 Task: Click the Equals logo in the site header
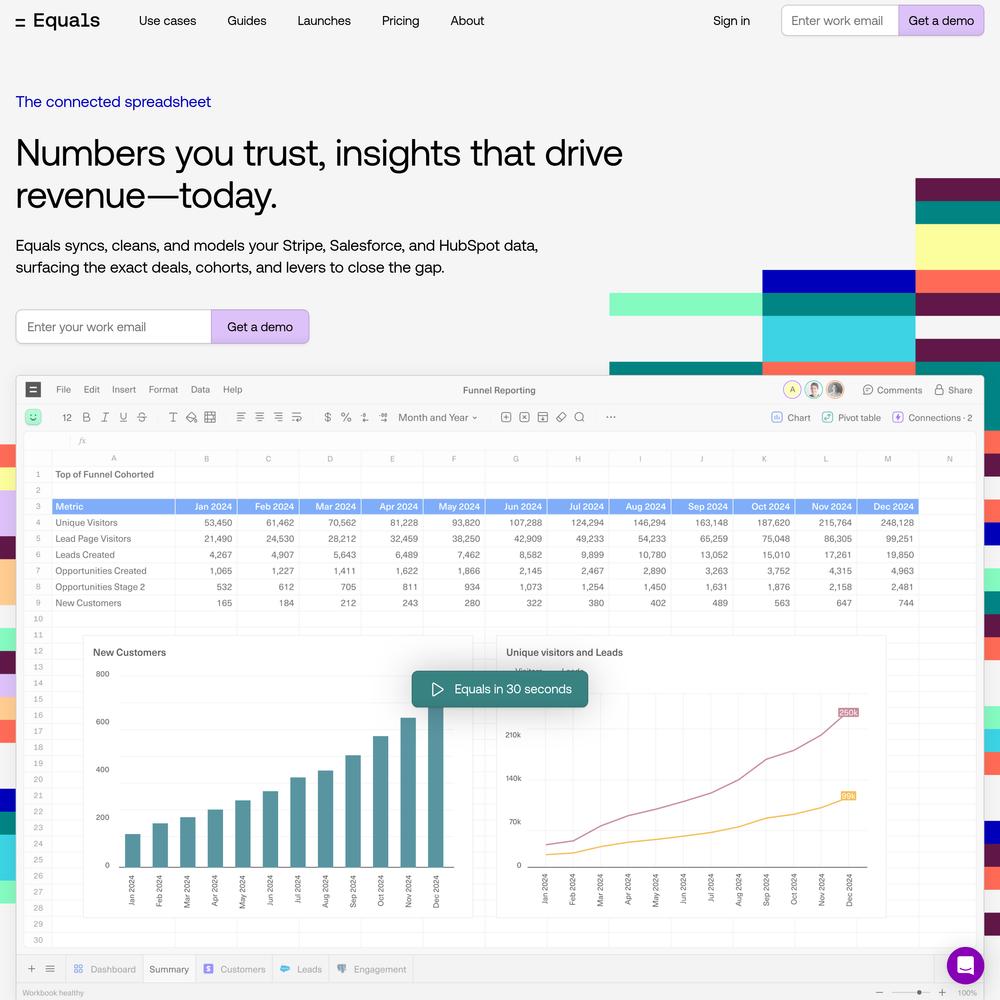pyautogui.click(x=57, y=21)
